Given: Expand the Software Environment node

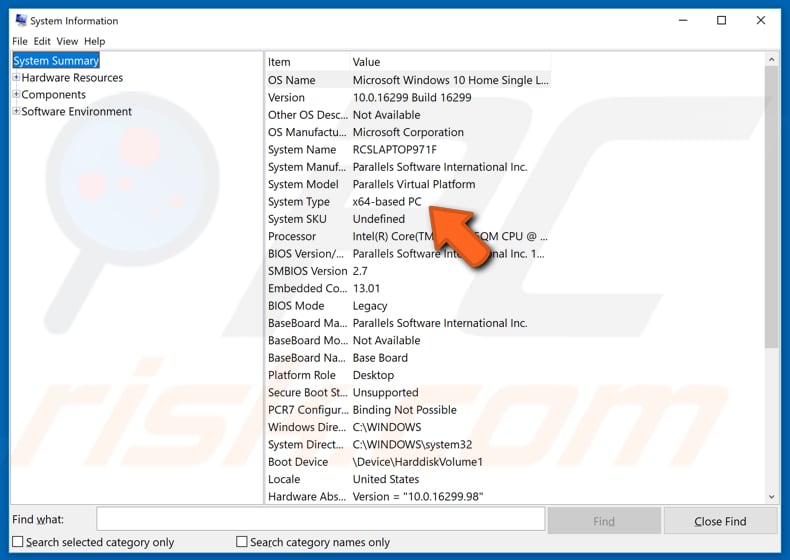Looking at the screenshot, I should pos(16,111).
